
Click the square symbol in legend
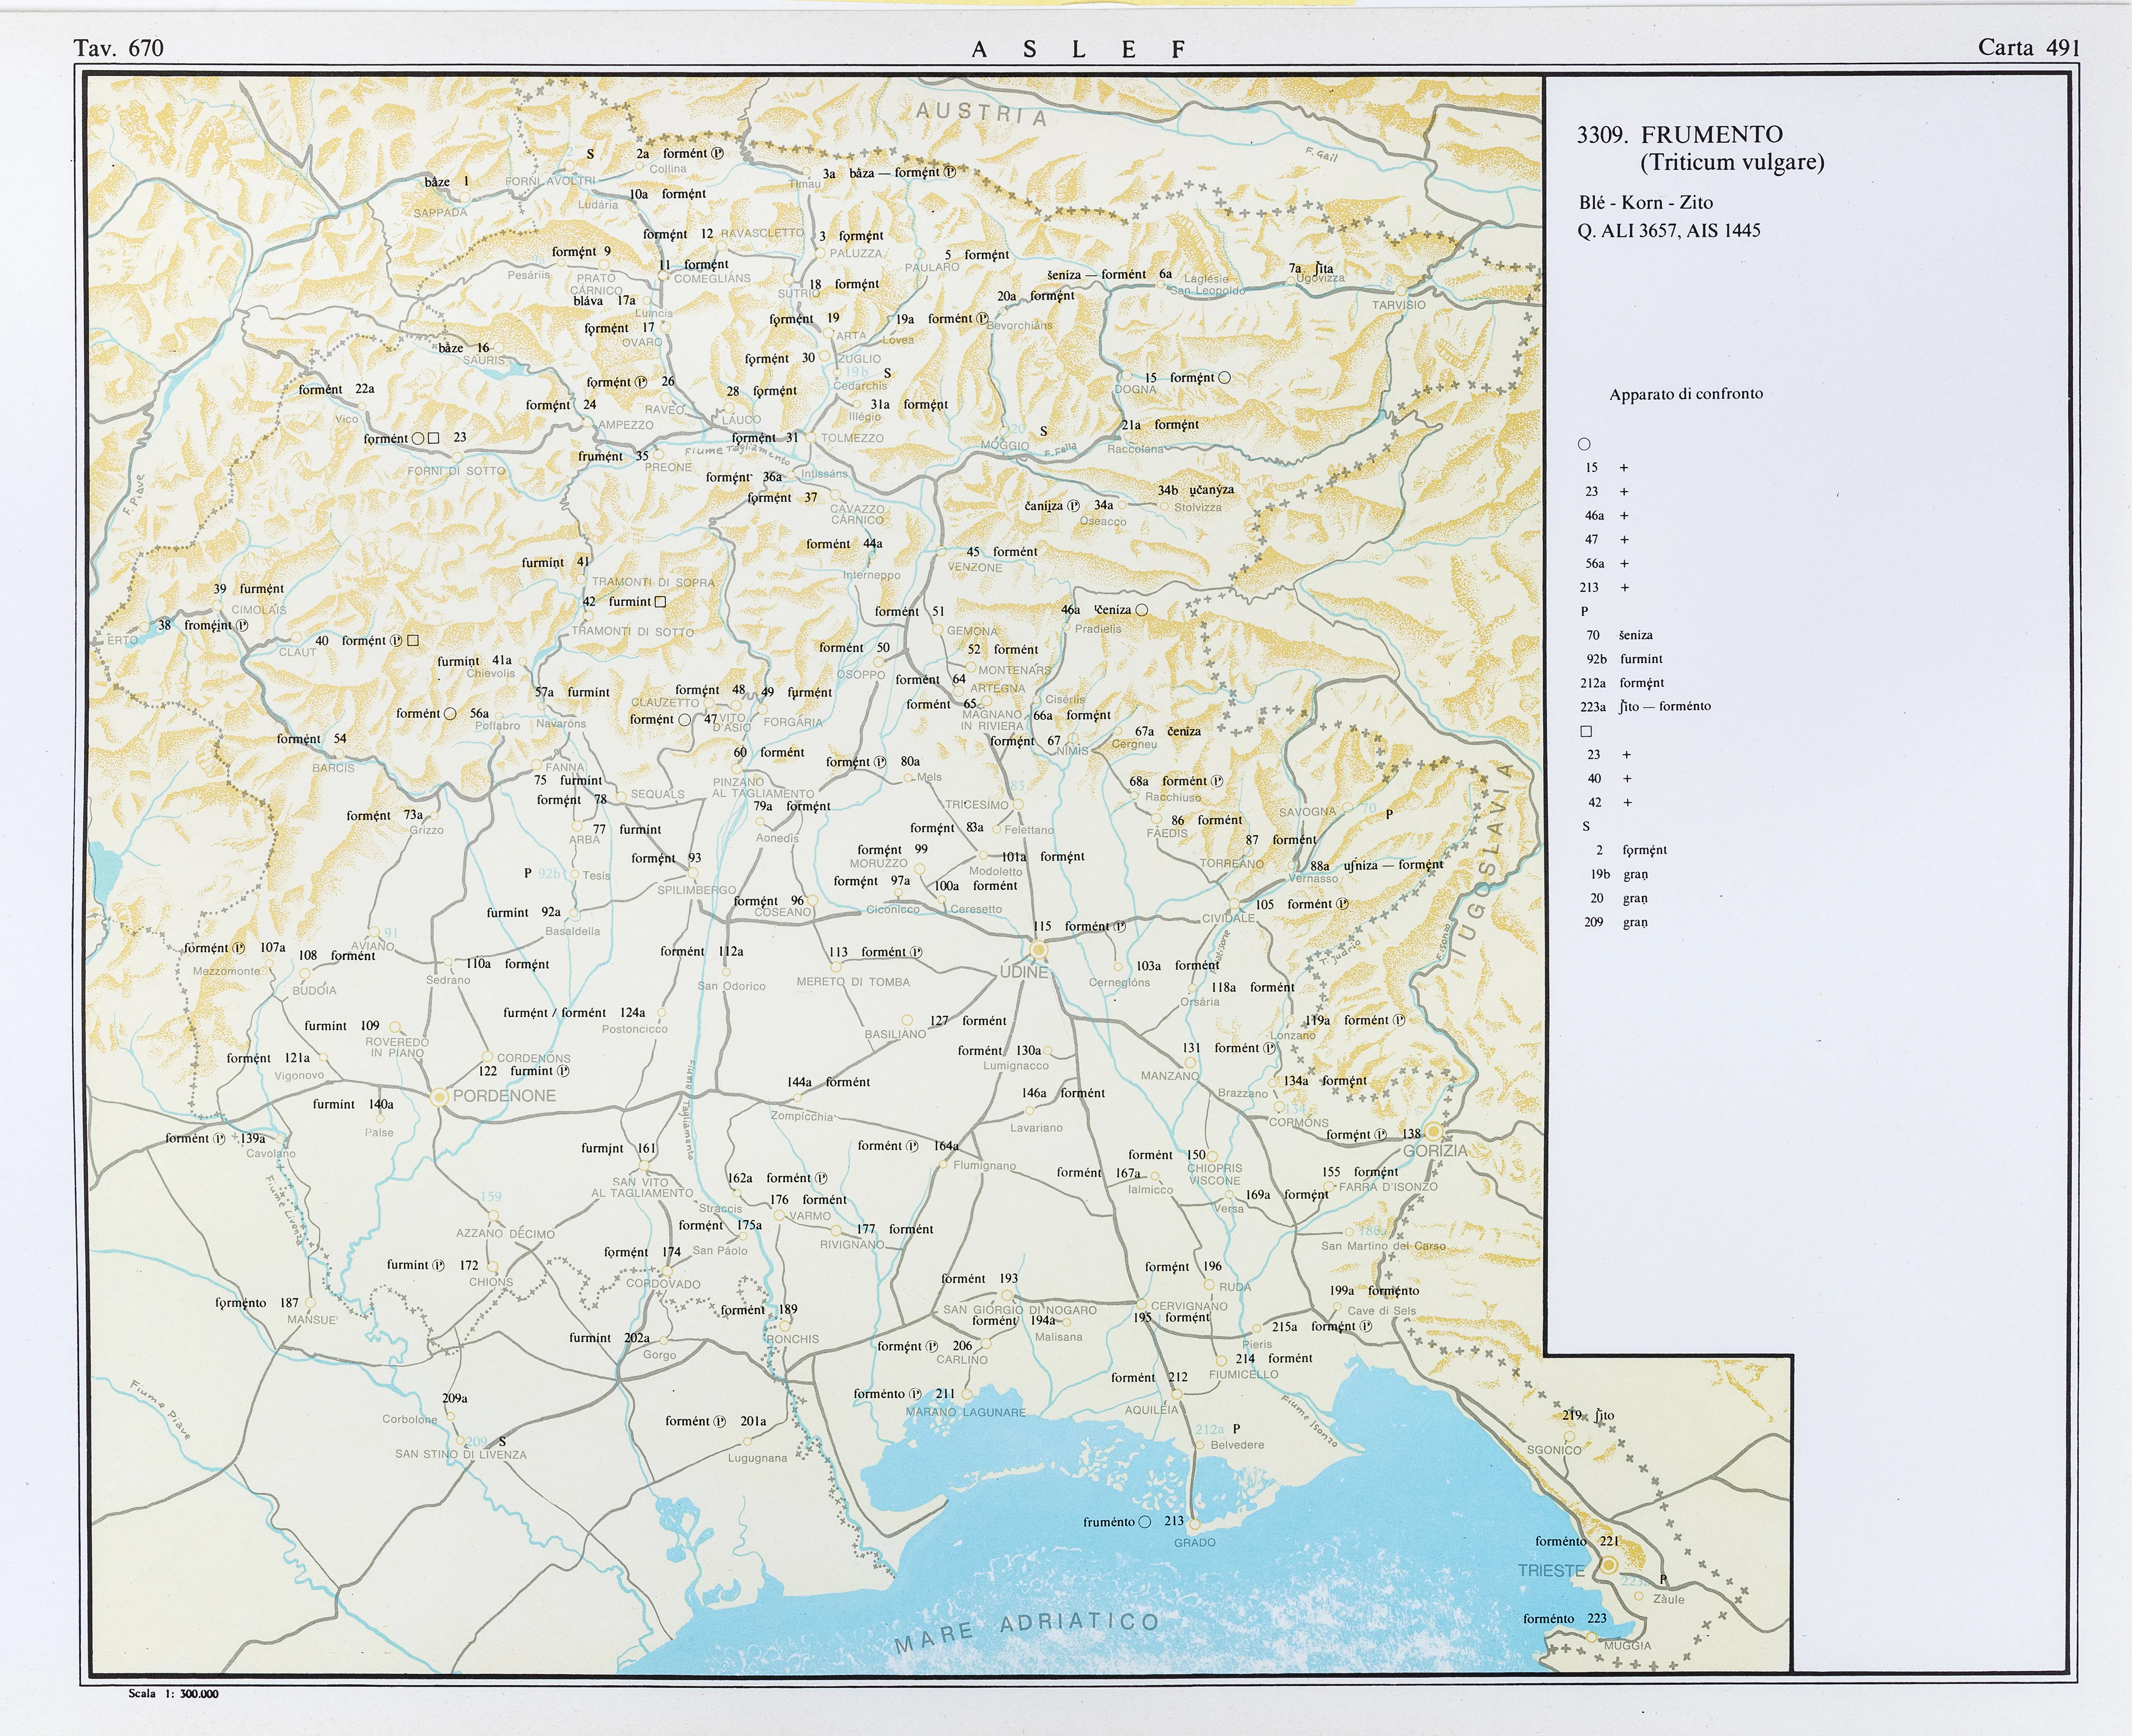pos(1585,731)
